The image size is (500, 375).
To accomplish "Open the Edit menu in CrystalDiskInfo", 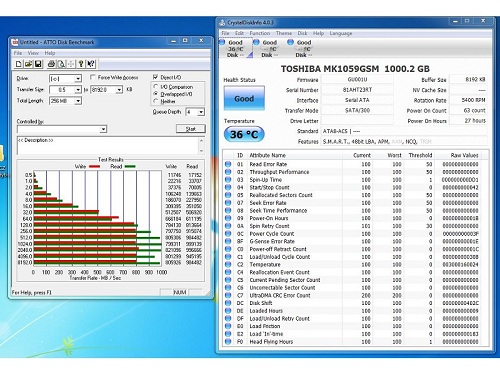I will (x=239, y=33).
